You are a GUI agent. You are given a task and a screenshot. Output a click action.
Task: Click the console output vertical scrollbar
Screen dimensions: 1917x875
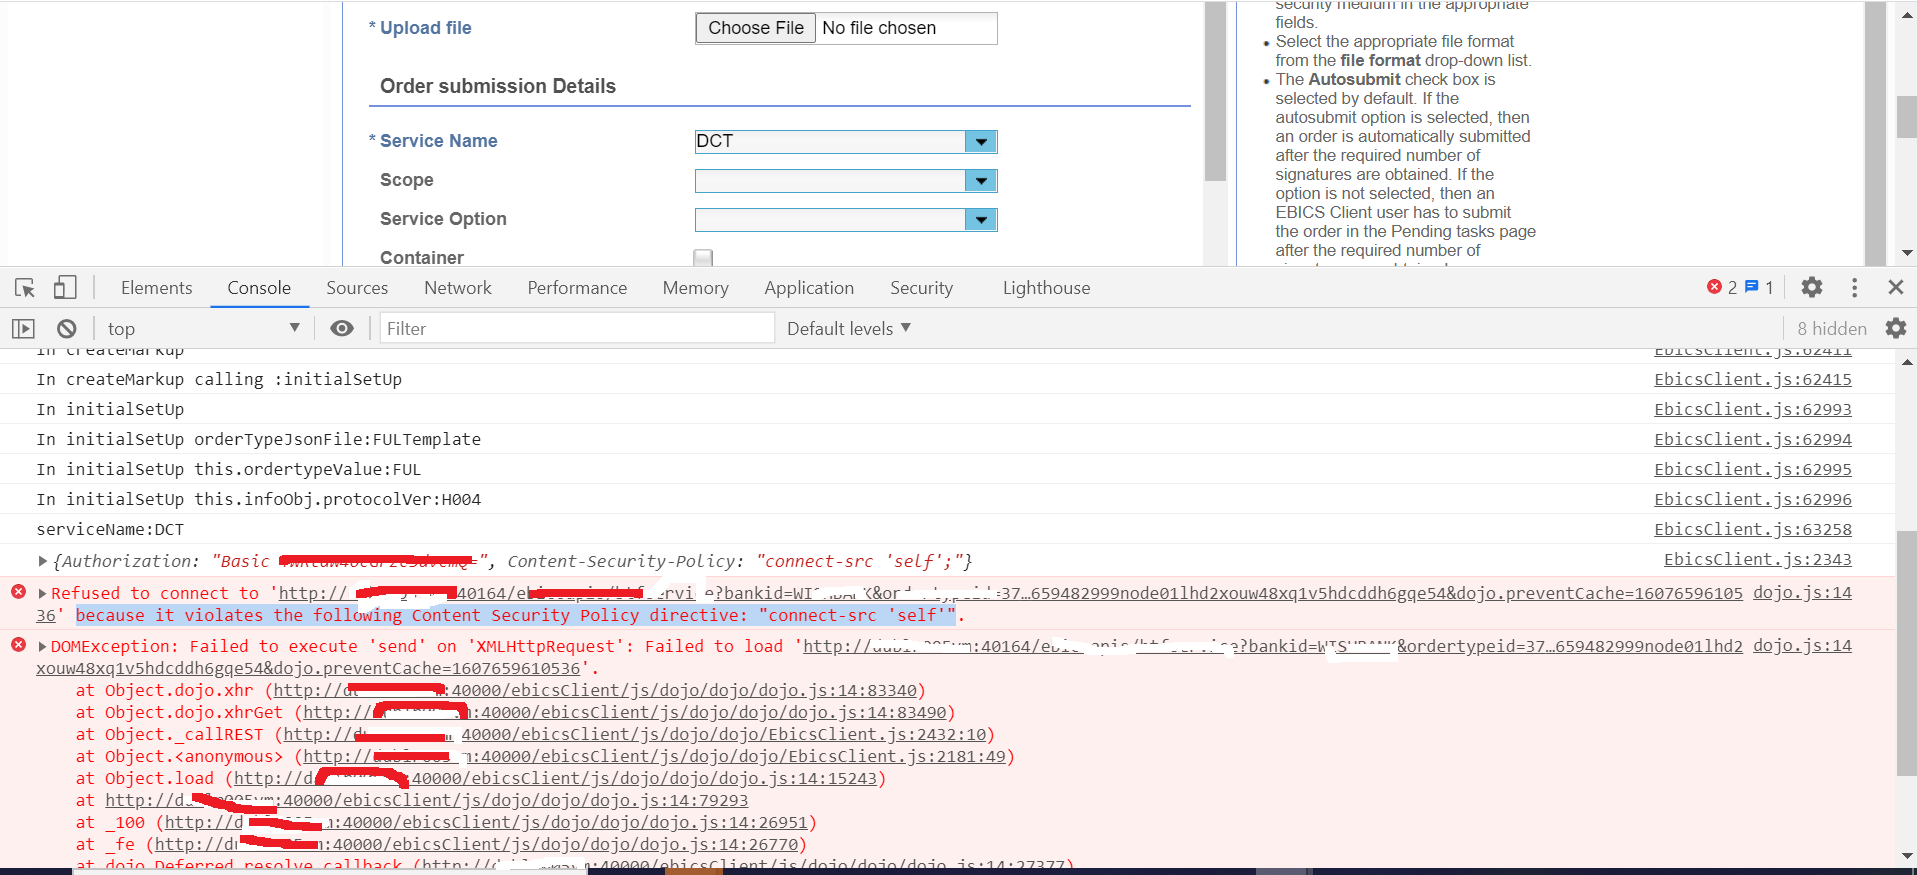point(1906,653)
